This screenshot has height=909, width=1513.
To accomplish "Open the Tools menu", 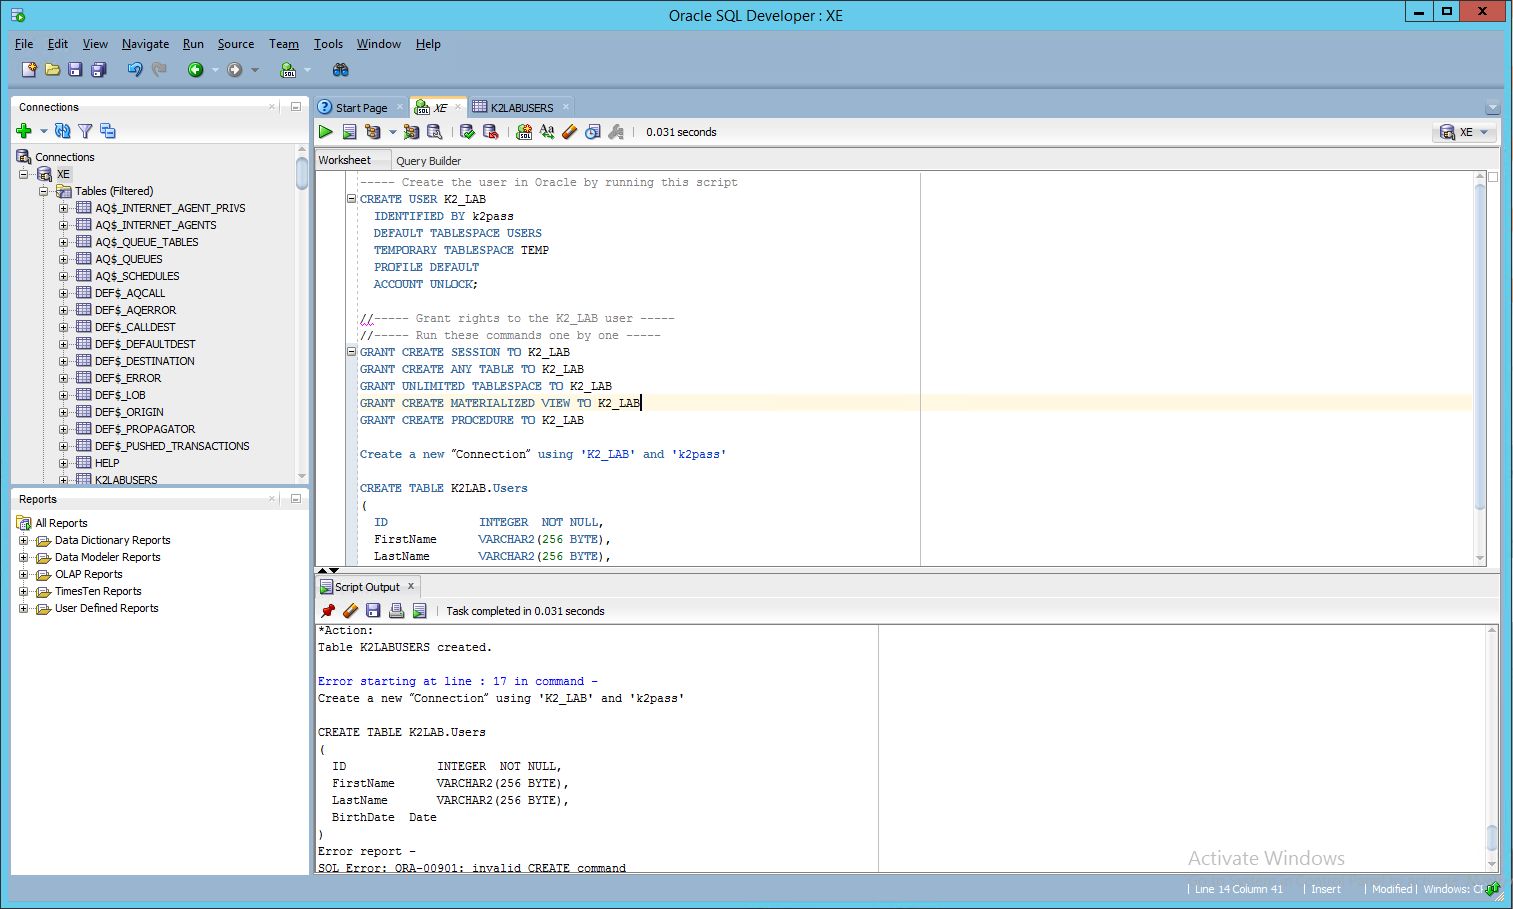I will click(328, 44).
